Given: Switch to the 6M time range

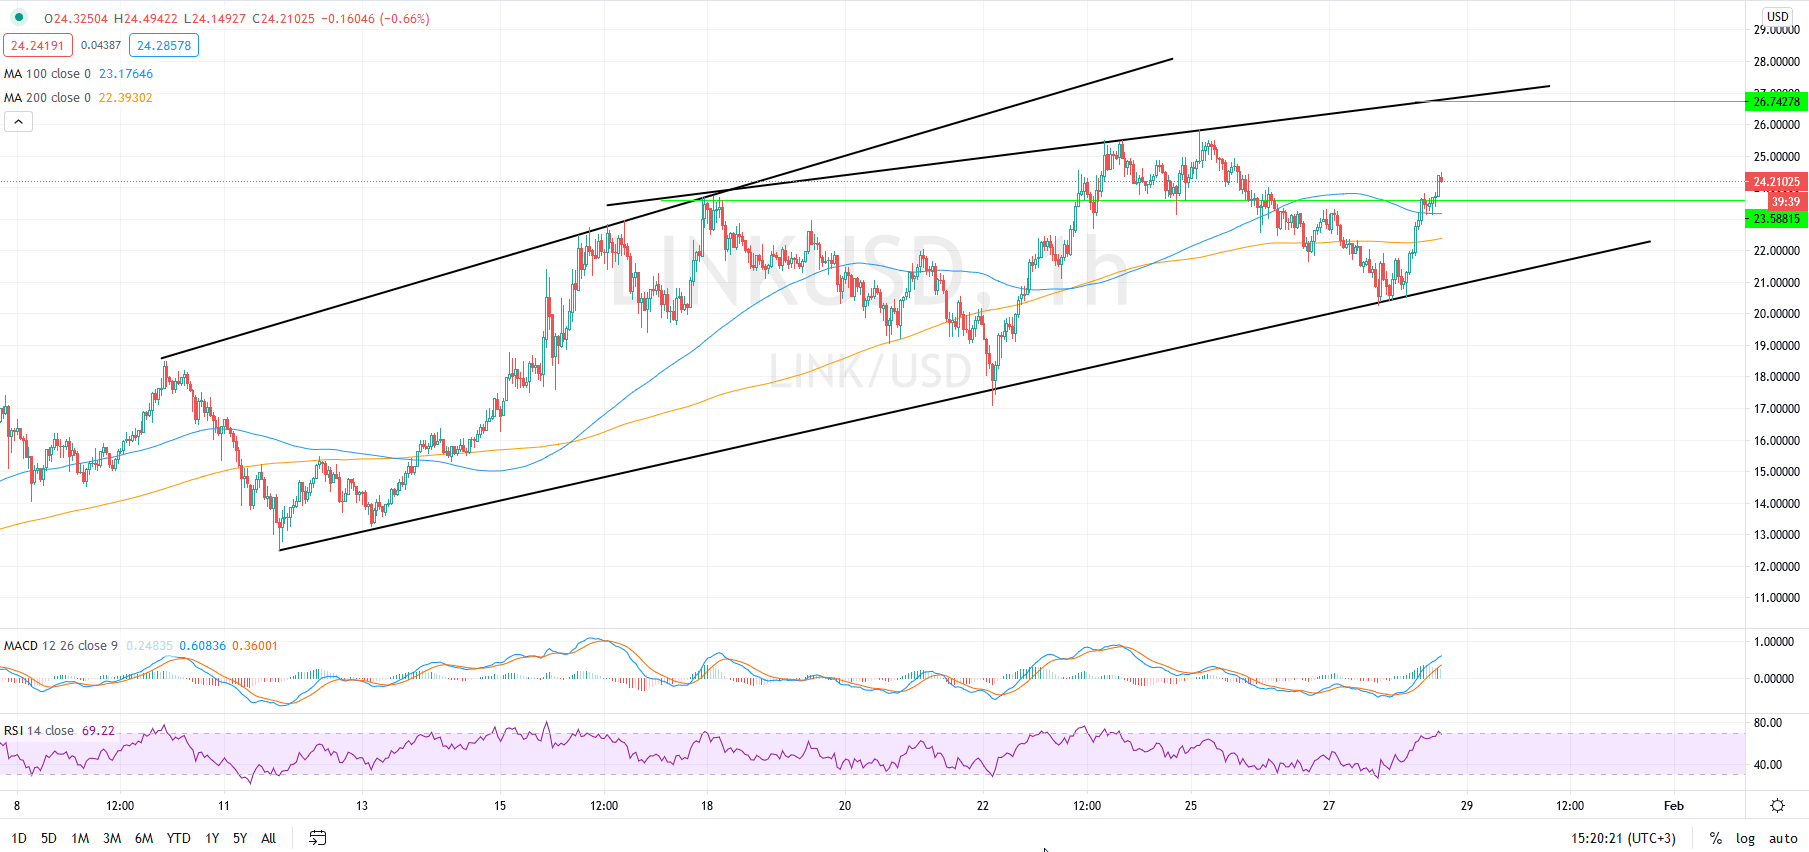Looking at the screenshot, I should pyautogui.click(x=144, y=838).
